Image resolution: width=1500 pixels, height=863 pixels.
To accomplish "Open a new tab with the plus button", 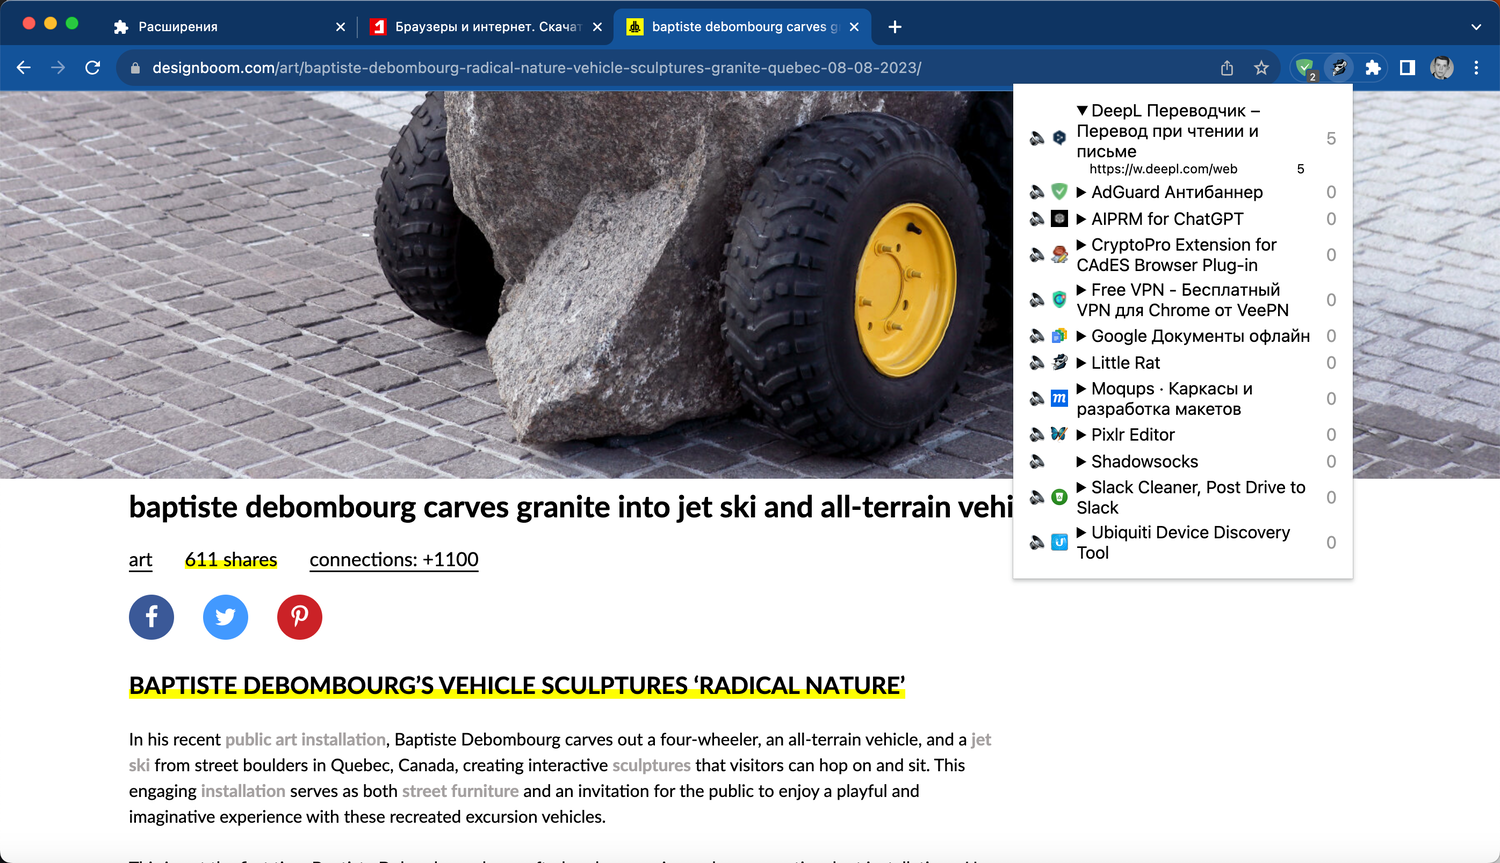I will click(x=895, y=27).
